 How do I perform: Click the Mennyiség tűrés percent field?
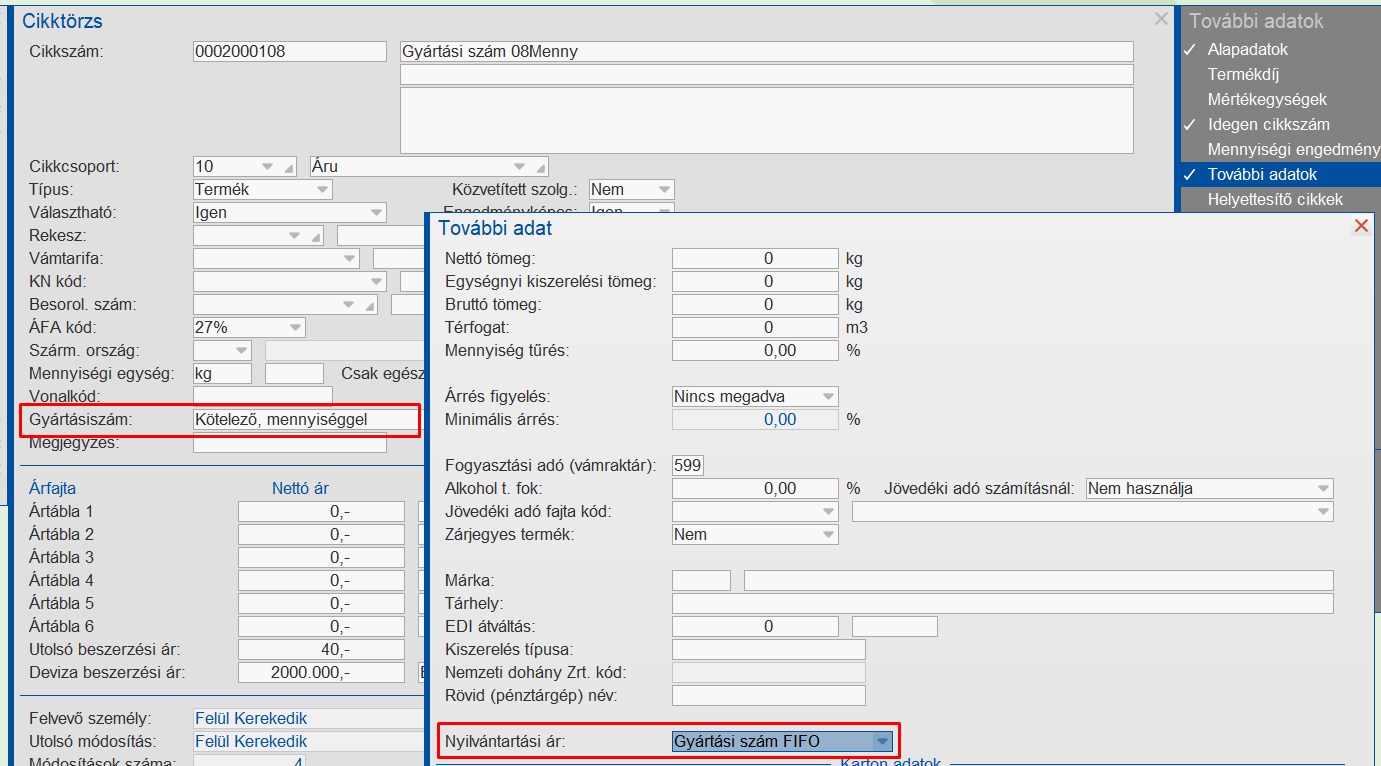pyautogui.click(x=755, y=351)
